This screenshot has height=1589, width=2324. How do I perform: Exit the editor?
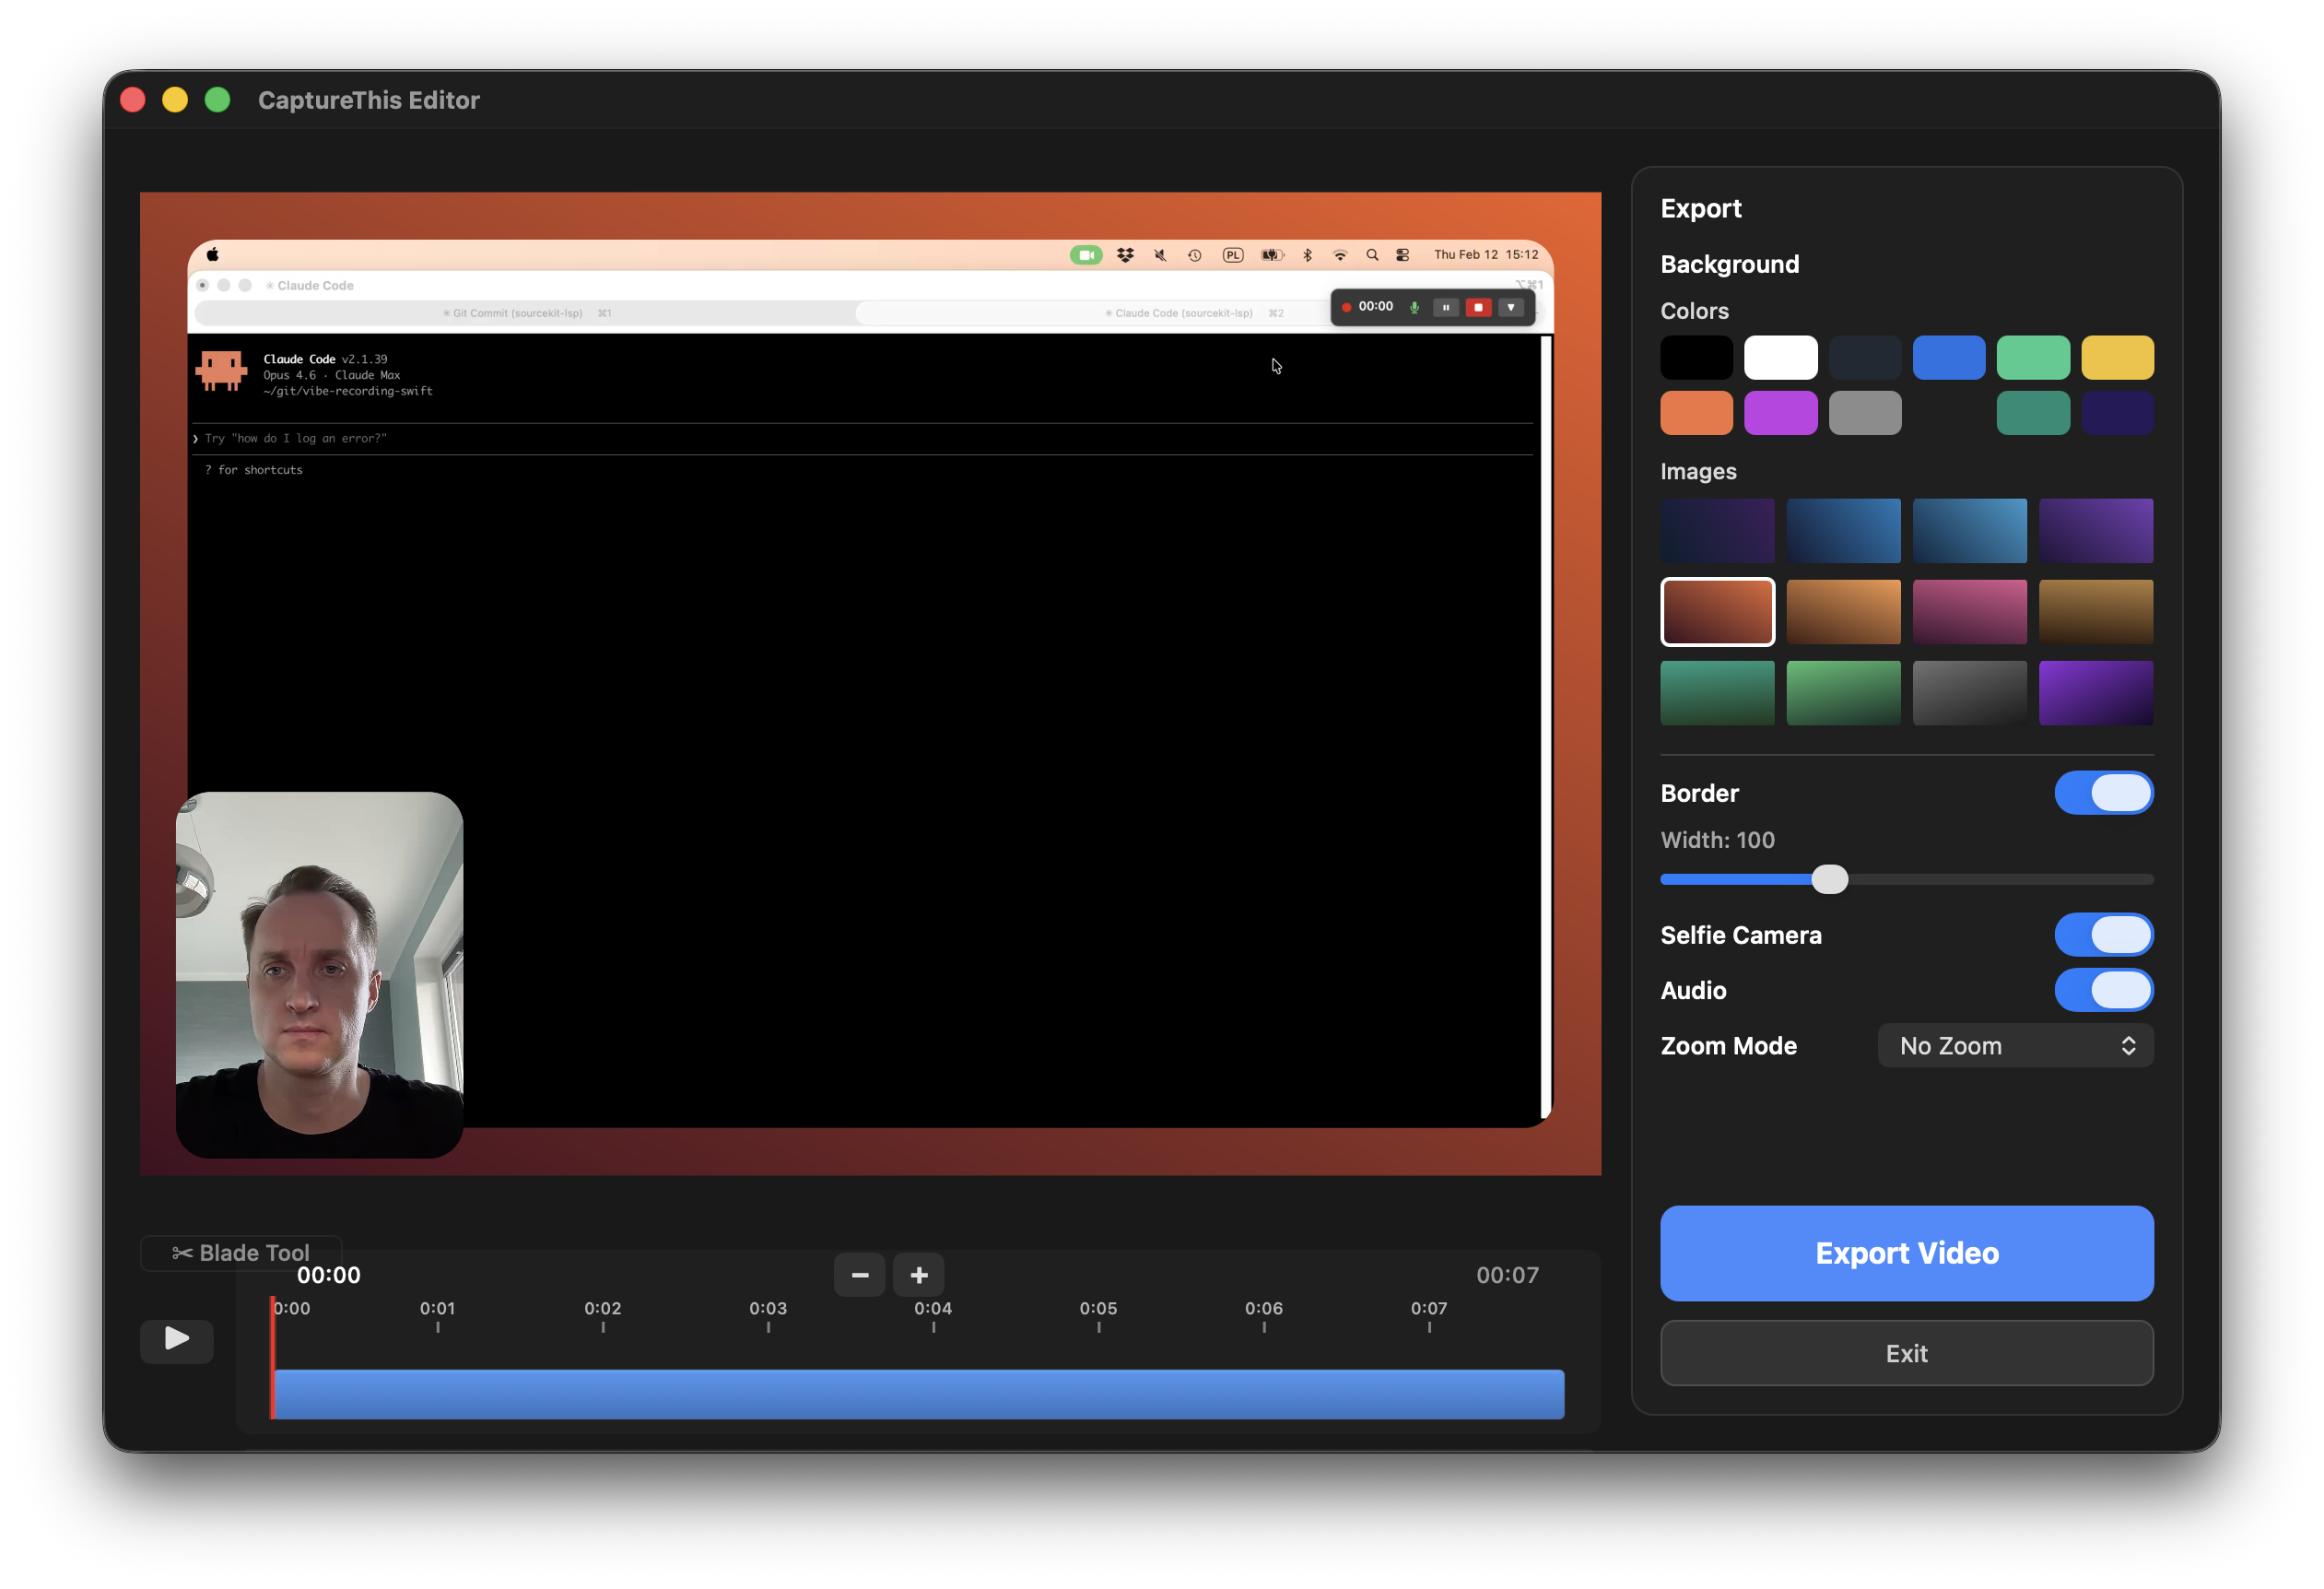[x=1906, y=1353]
